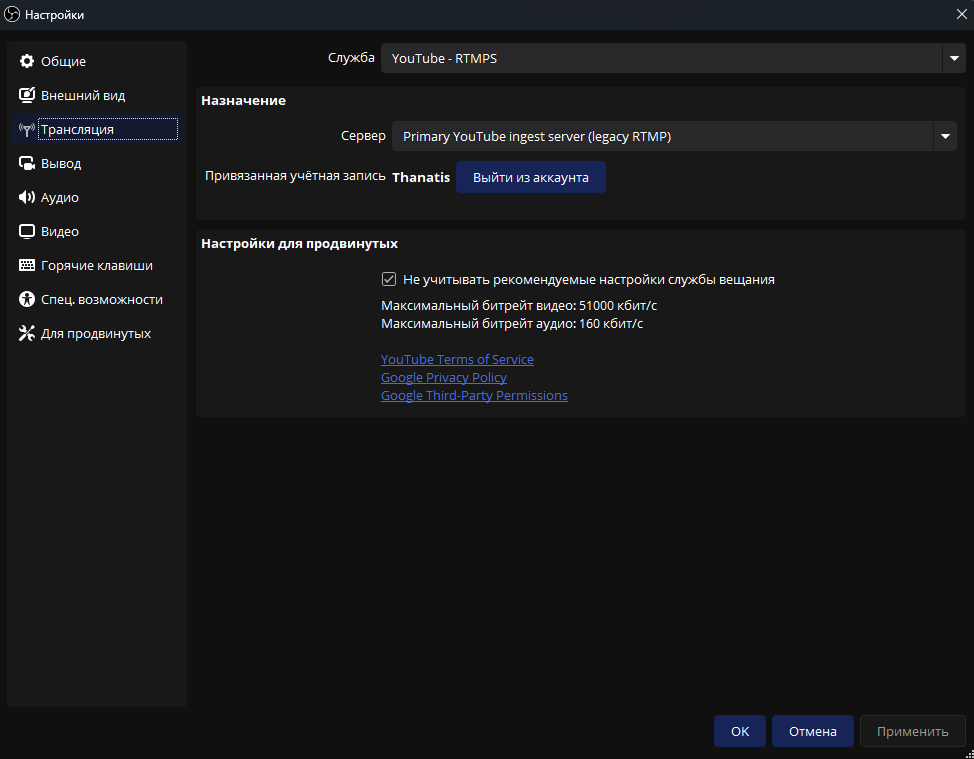Click the Сервер dropdown arrow
Image resolution: width=974 pixels, height=759 pixels.
coord(945,136)
